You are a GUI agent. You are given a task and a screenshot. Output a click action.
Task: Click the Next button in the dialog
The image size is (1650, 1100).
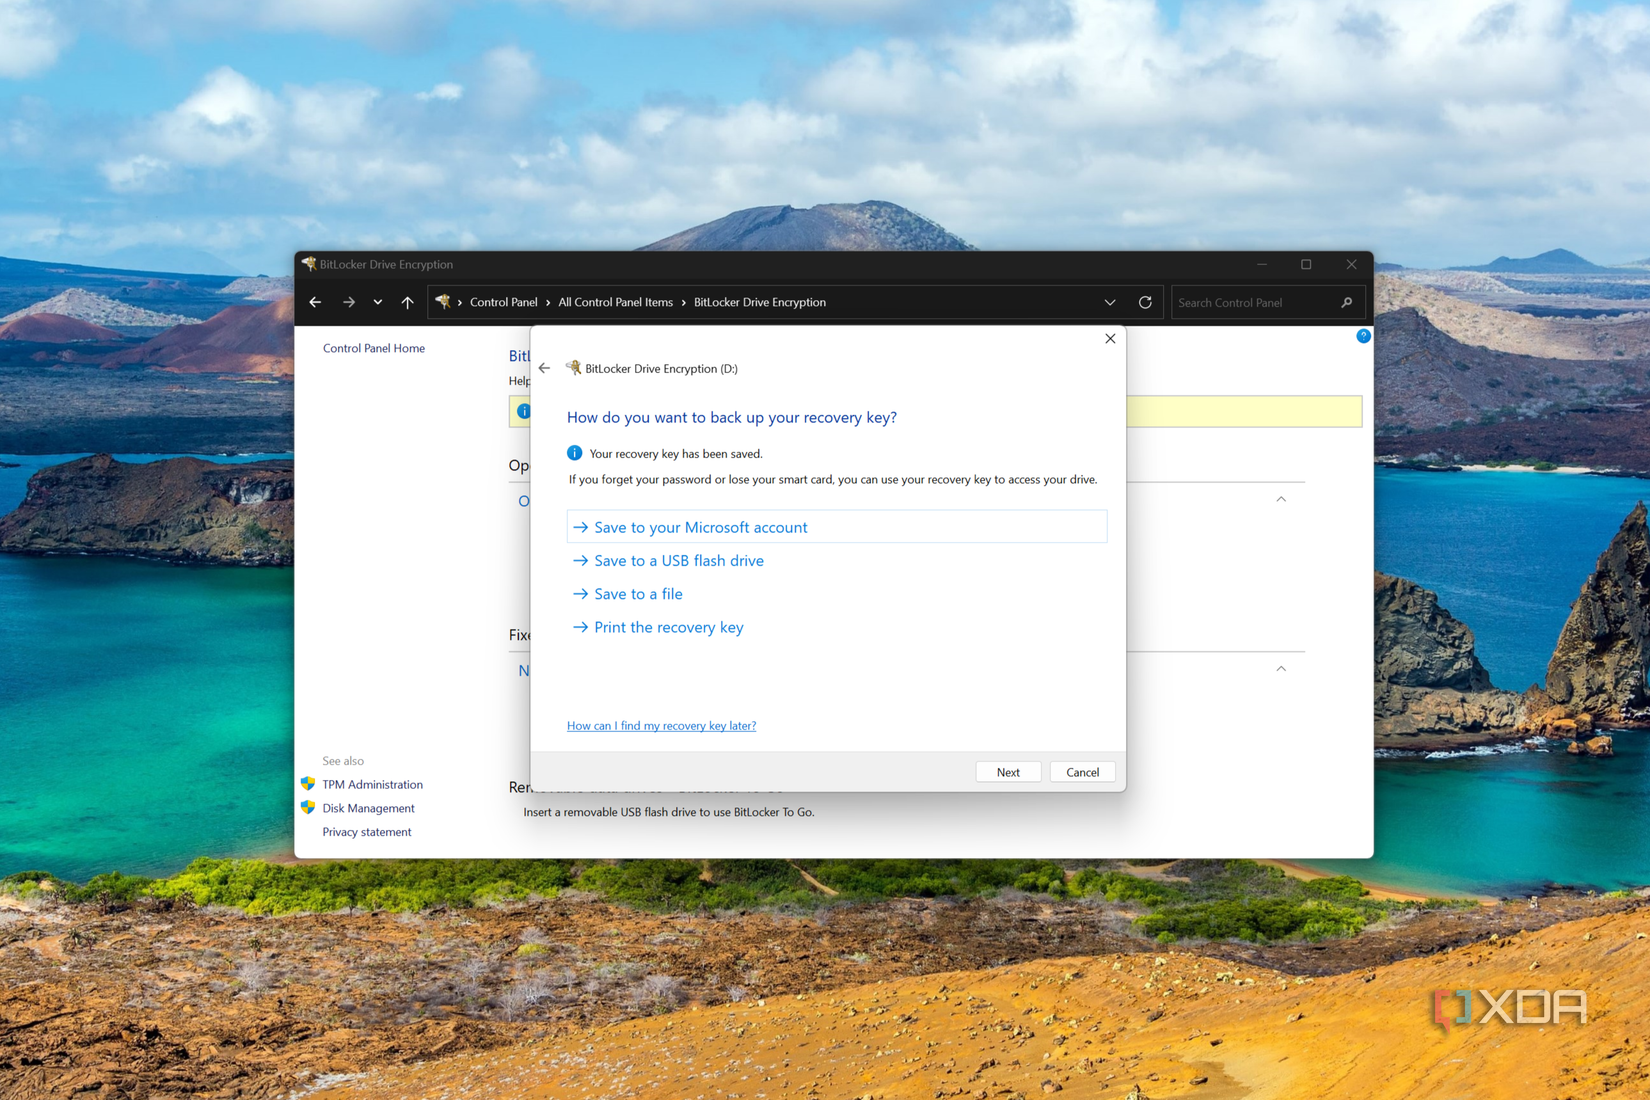1007,771
